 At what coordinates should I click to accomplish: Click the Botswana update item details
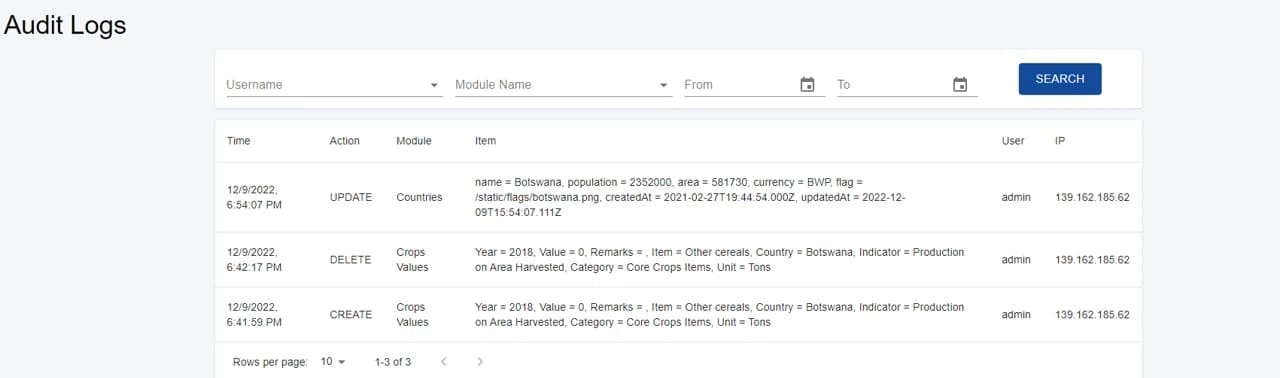pyautogui.click(x=690, y=197)
